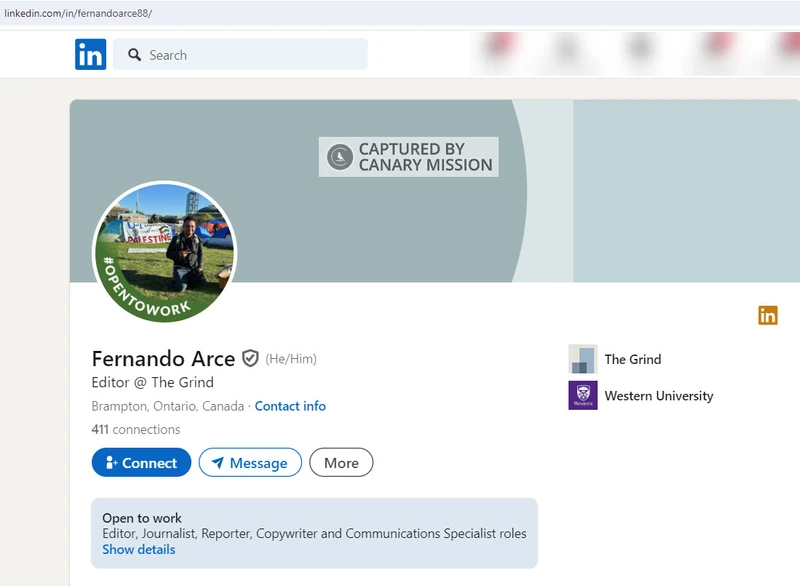Select the browser address bar URL
This screenshot has width=800, height=586.
point(78,13)
